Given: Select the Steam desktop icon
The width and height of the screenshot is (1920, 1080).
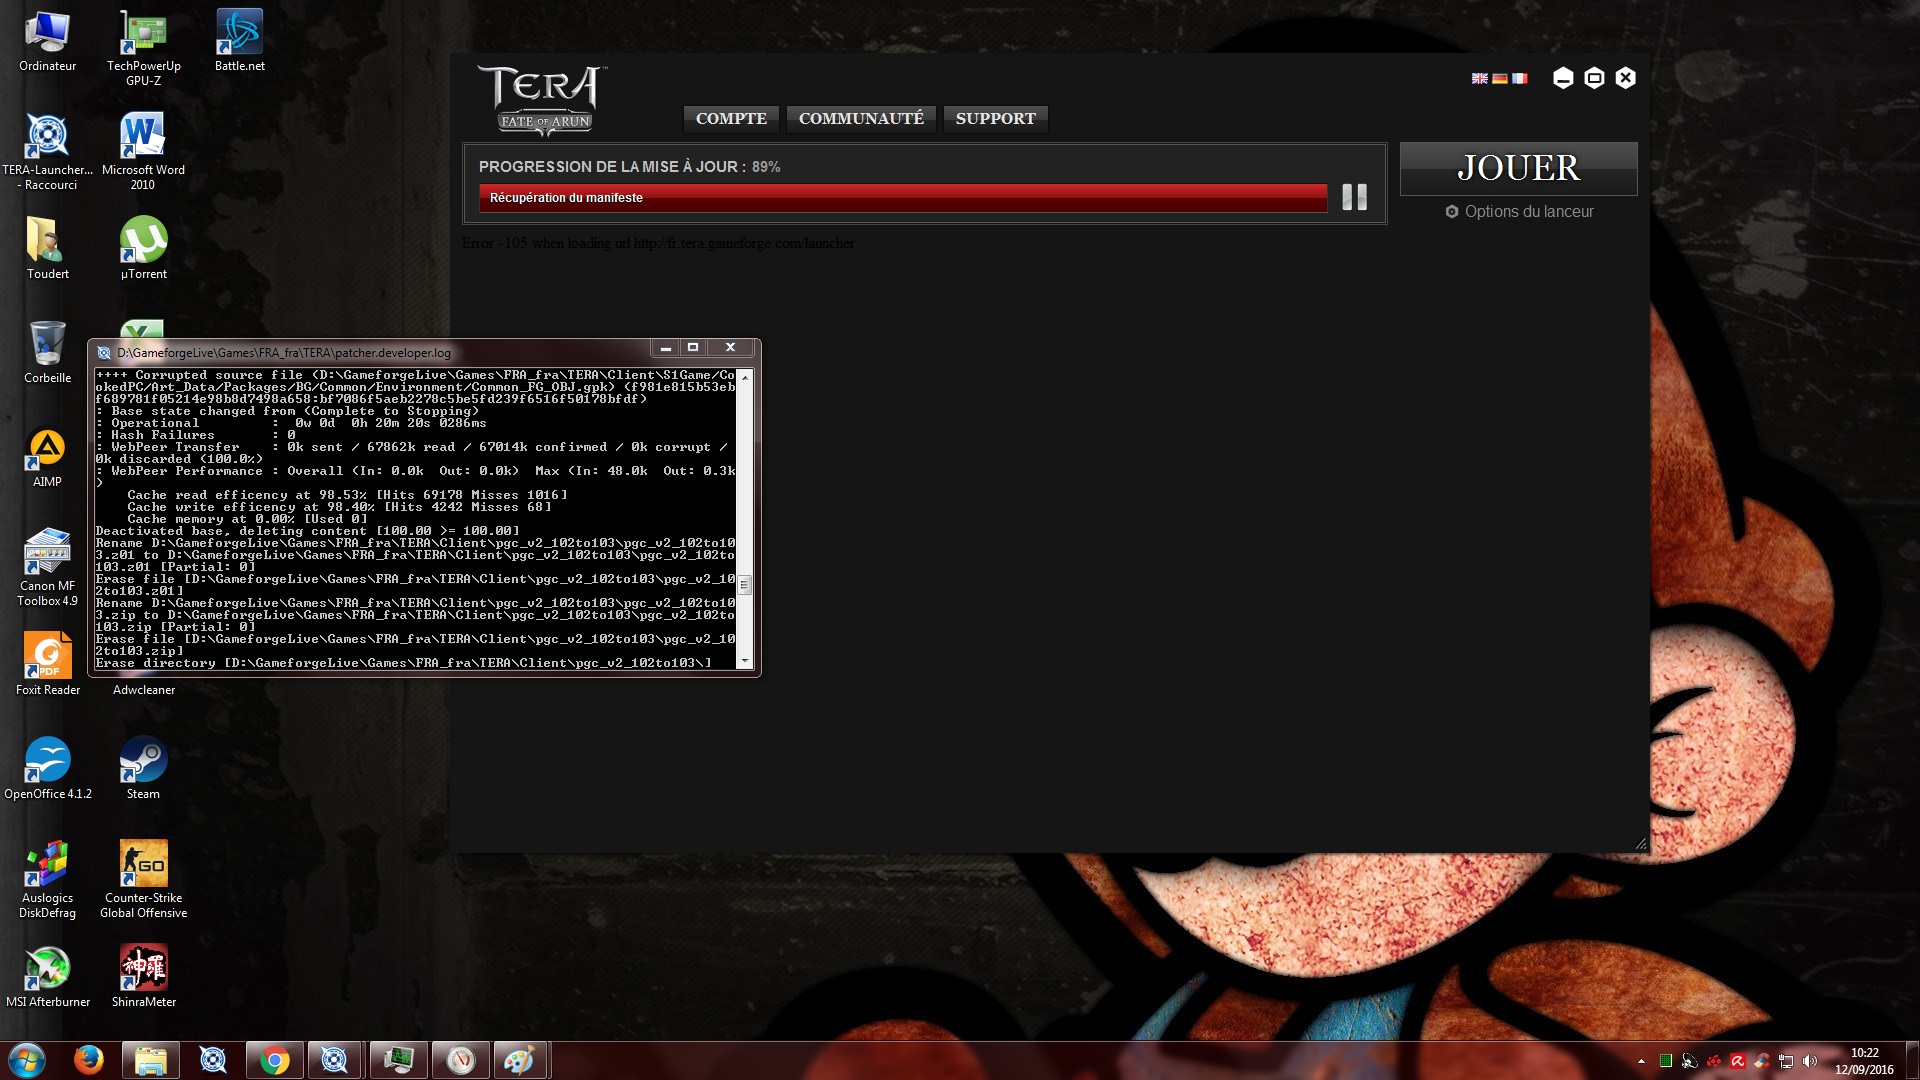Looking at the screenshot, I should pyautogui.click(x=143, y=770).
